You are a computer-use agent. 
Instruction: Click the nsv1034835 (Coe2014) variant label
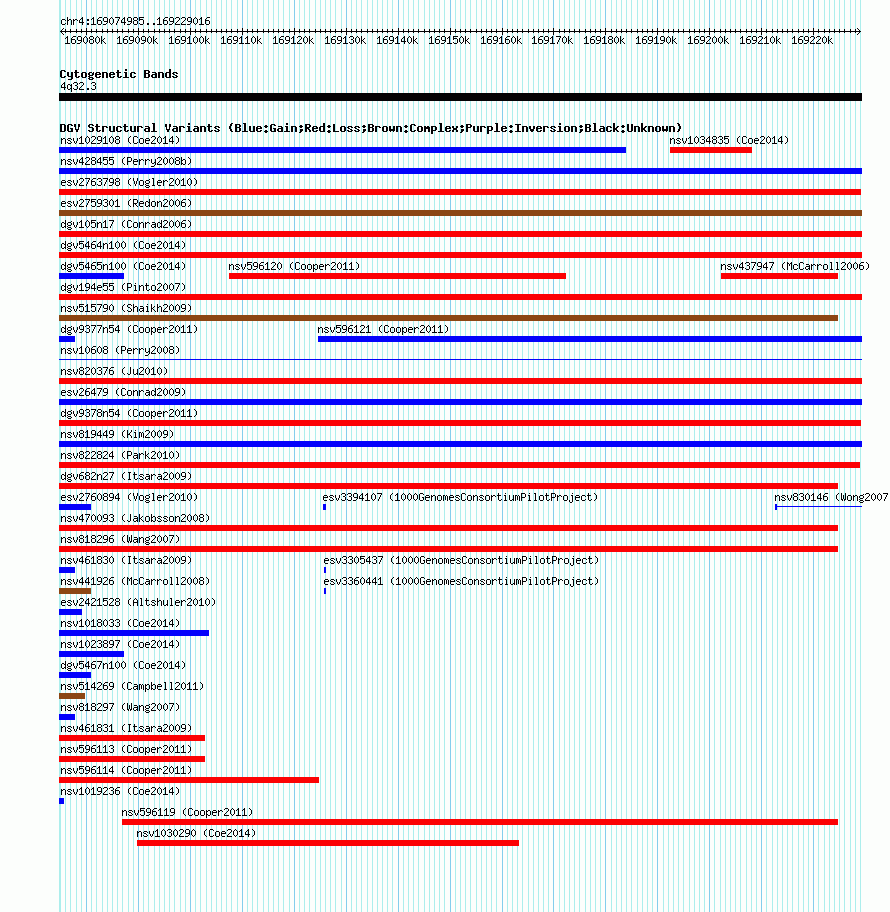pyautogui.click(x=729, y=140)
